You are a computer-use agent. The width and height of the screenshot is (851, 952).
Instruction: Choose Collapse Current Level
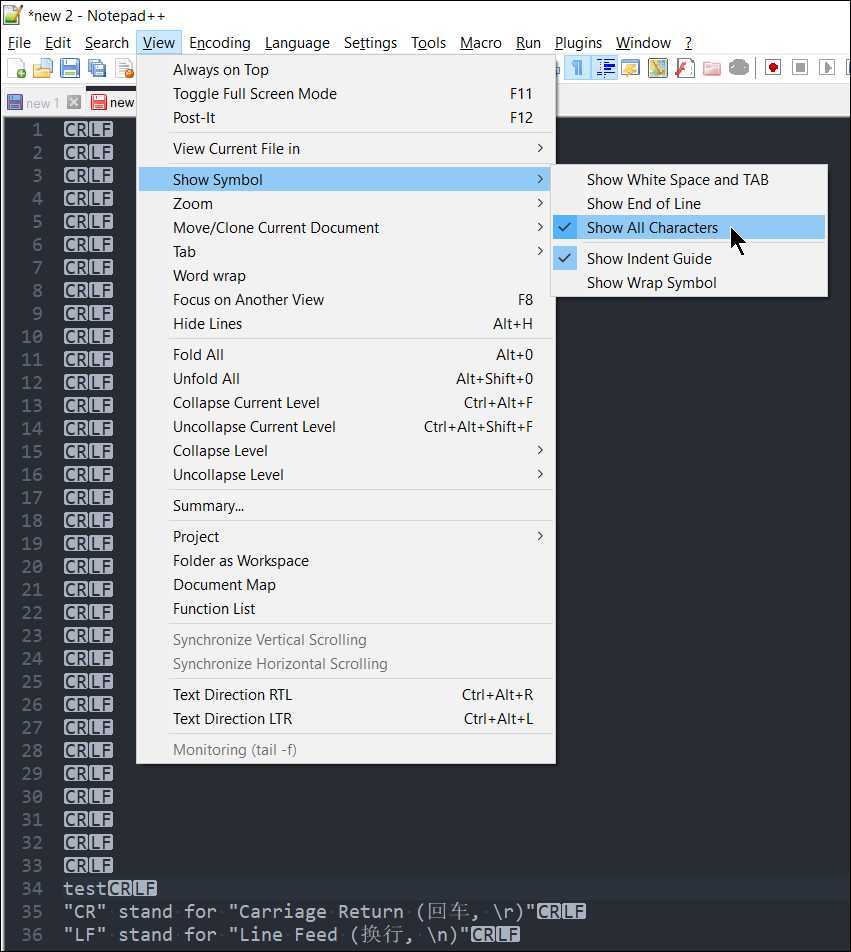tap(346, 403)
